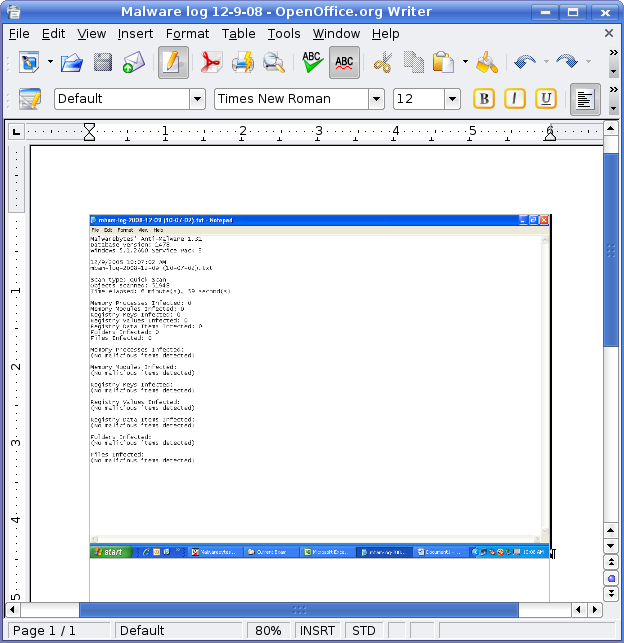Screen dimensions: 624x643
Task: Open Page Preview magnifier icon
Action: tap(273, 63)
